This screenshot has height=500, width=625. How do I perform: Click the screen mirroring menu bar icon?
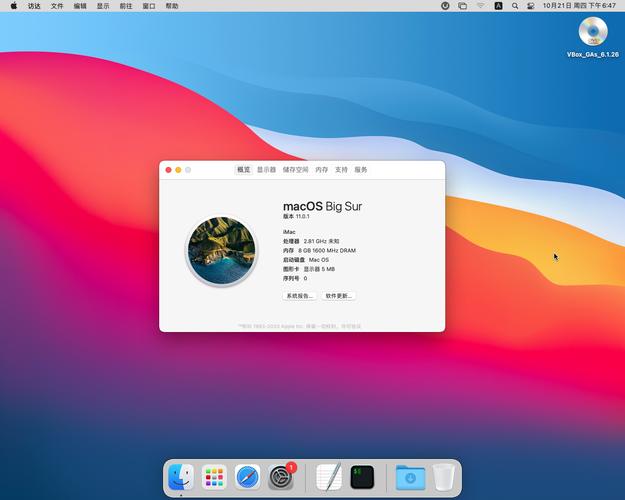coord(462,6)
